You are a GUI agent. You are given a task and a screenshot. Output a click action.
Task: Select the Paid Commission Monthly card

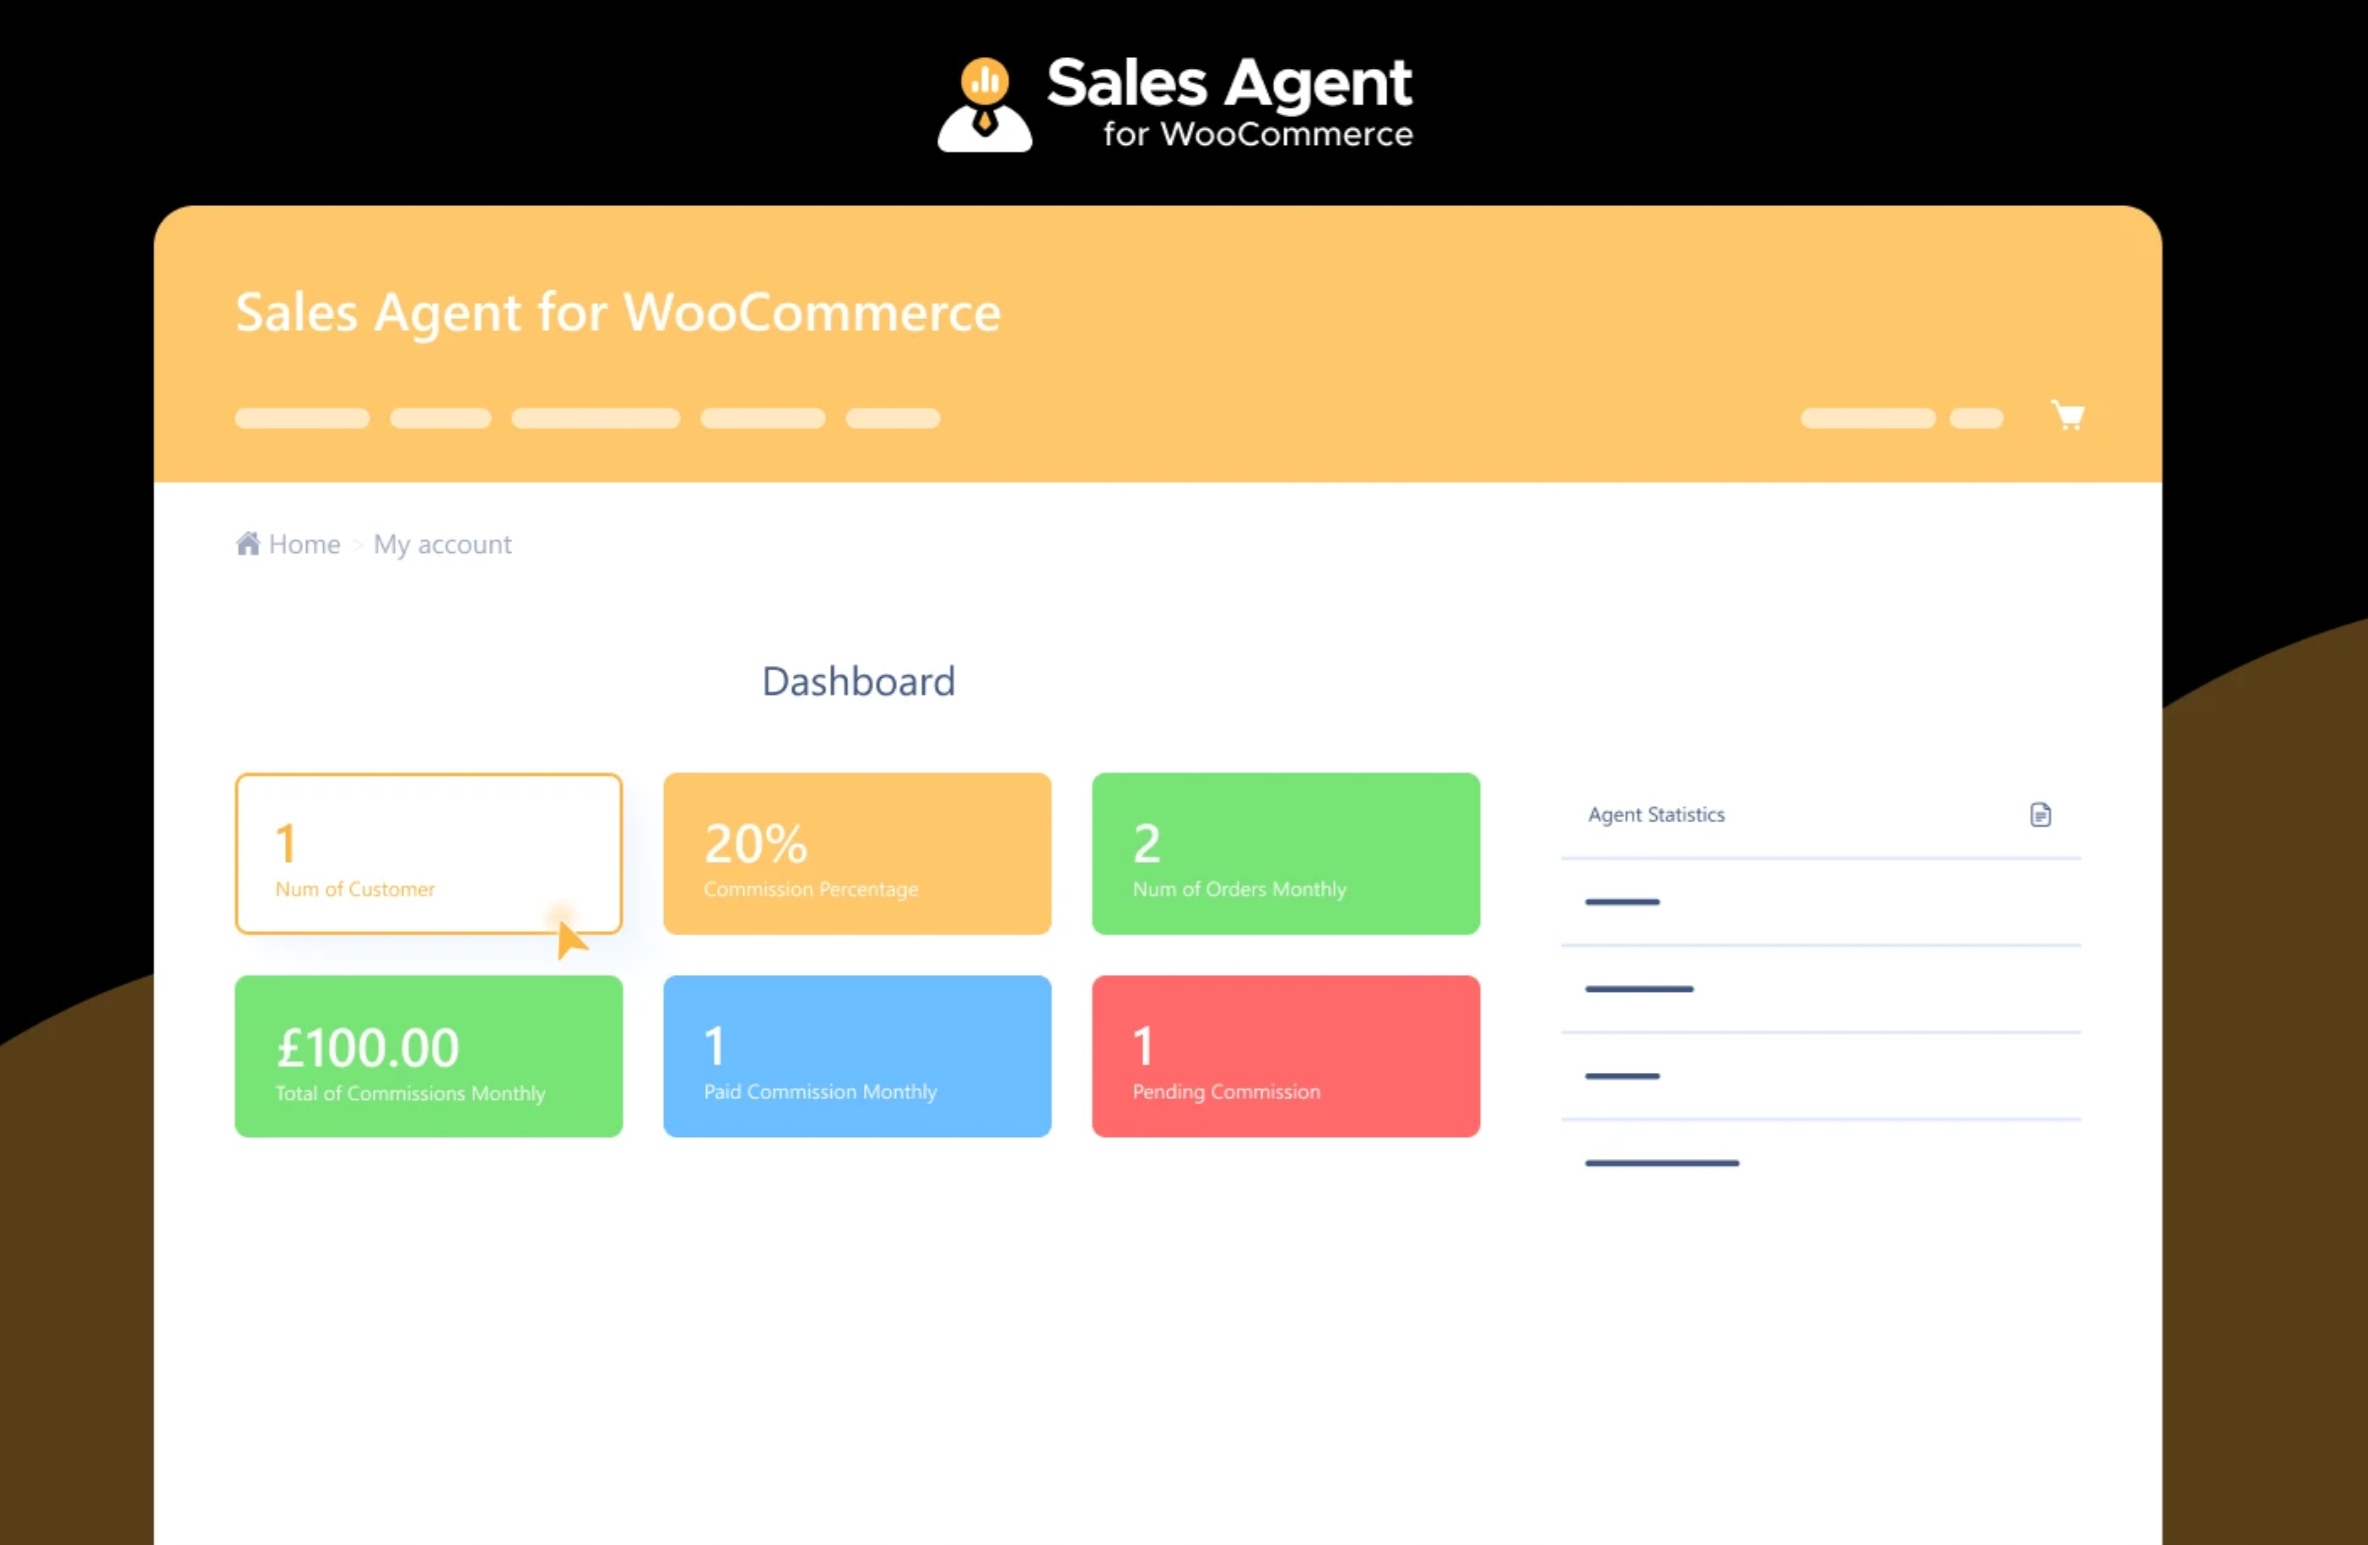857,1056
